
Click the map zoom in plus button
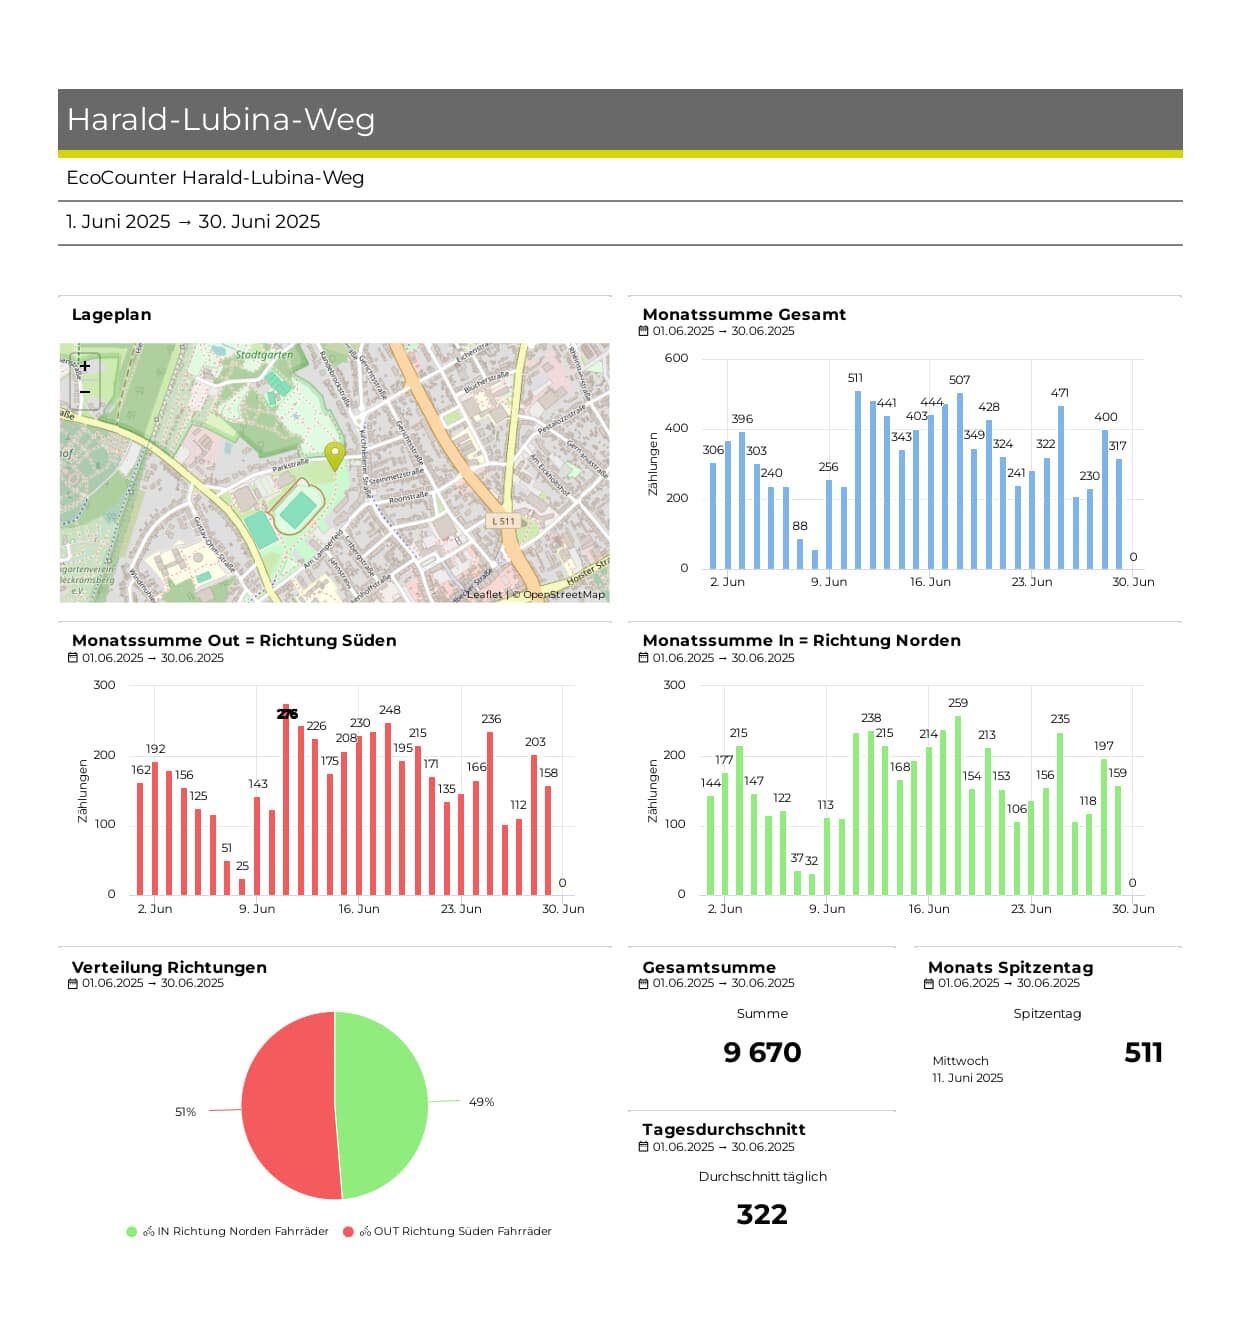85,366
